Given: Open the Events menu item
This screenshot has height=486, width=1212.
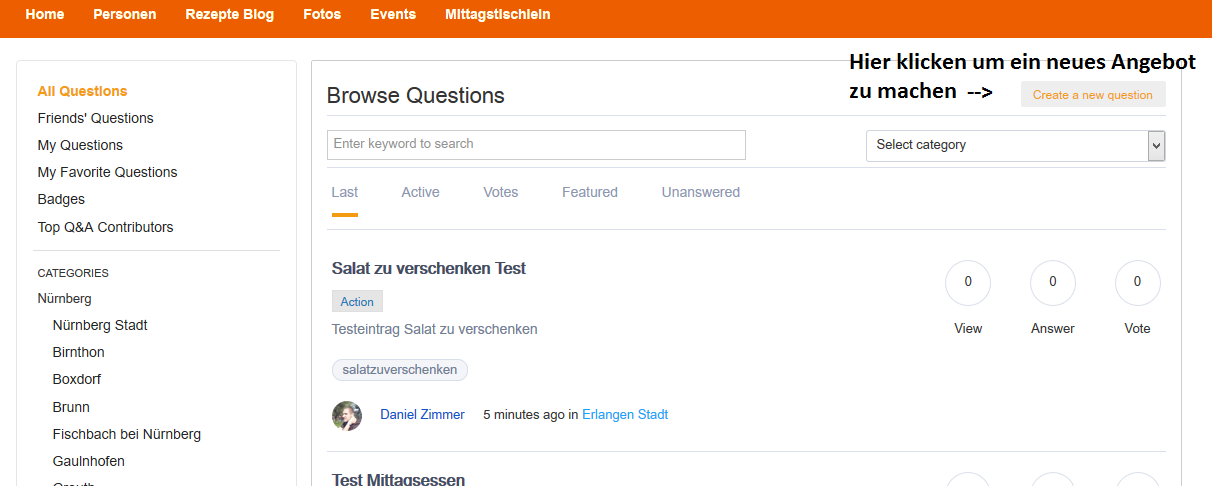Looking at the screenshot, I should click(393, 15).
